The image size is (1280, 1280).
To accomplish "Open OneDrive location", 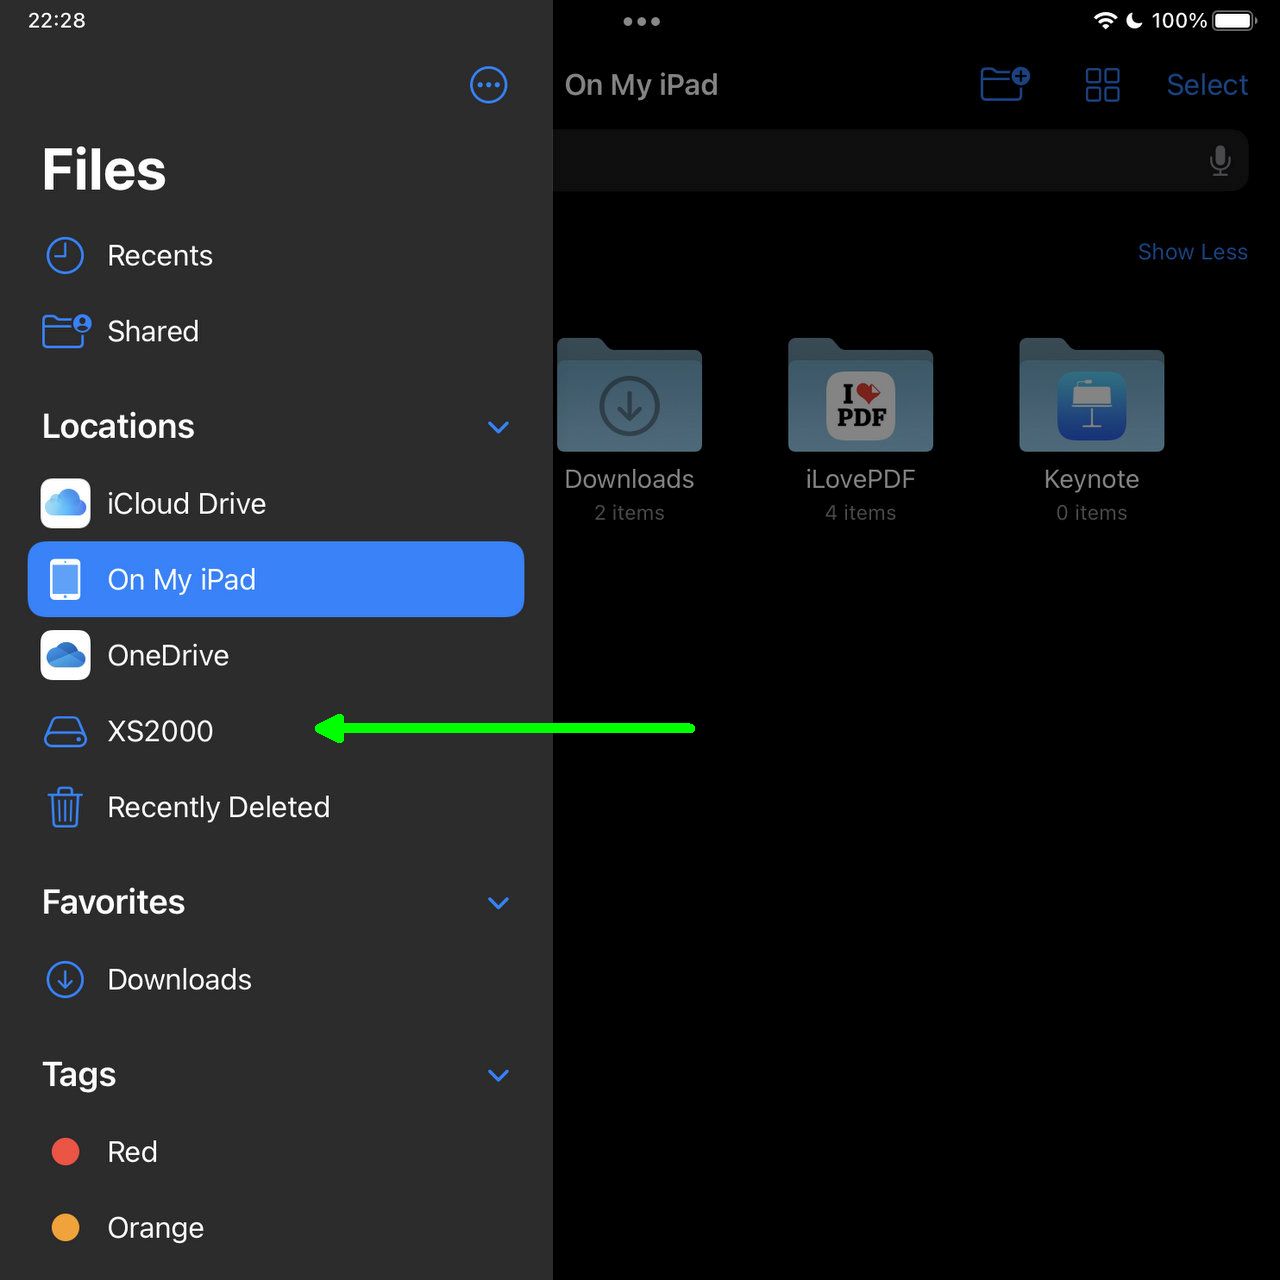I will coord(276,655).
